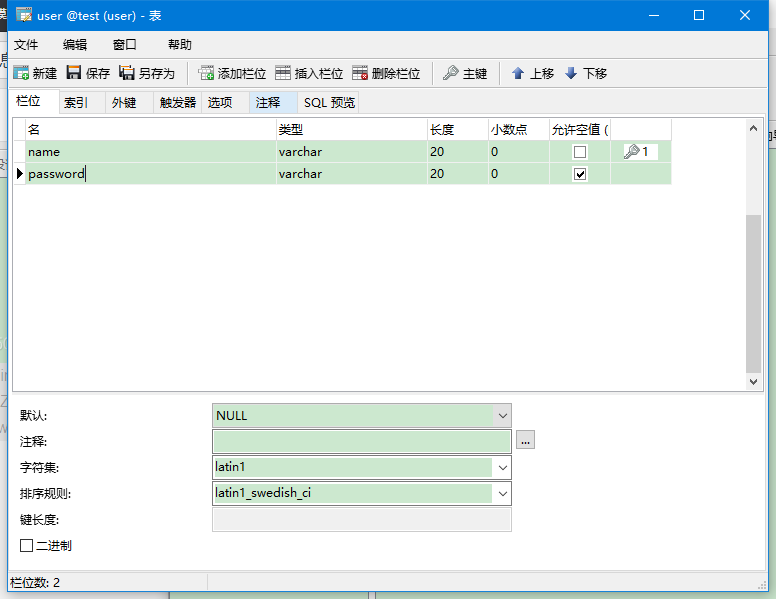Click the 栏位数: 2 status bar text

[x=35, y=583]
